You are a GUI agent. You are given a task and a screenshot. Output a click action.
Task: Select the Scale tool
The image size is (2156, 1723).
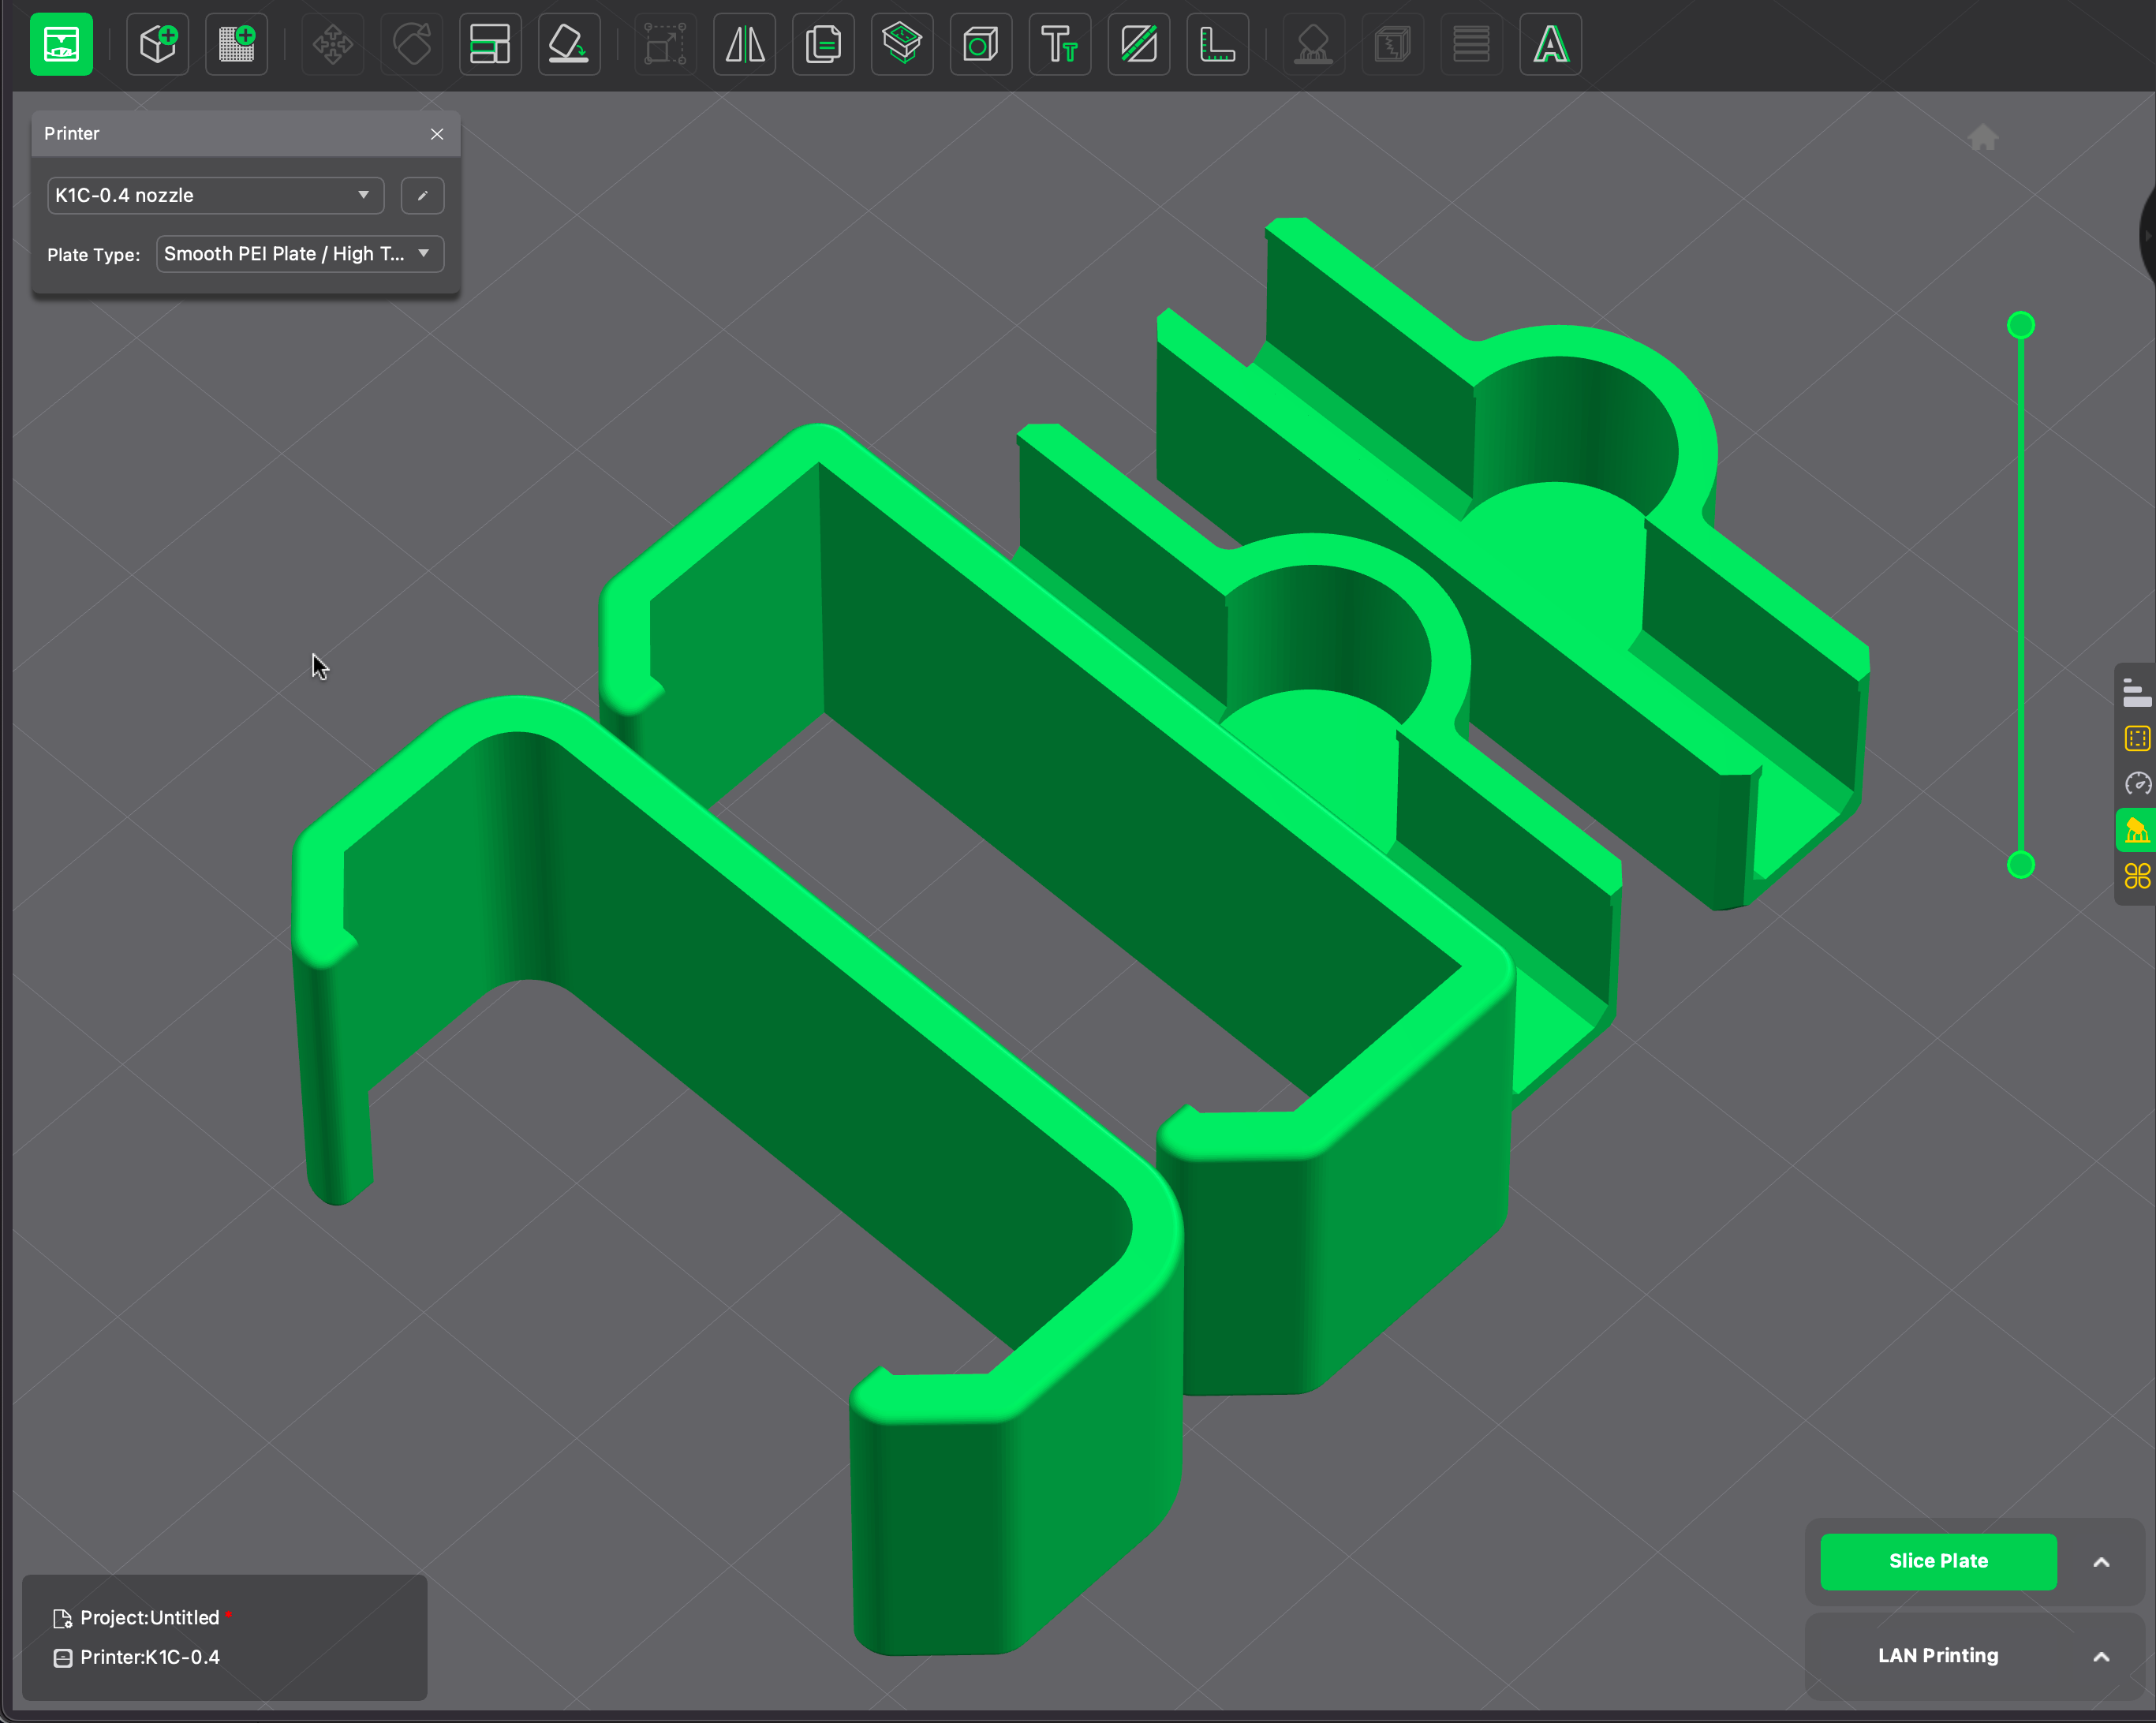665,44
